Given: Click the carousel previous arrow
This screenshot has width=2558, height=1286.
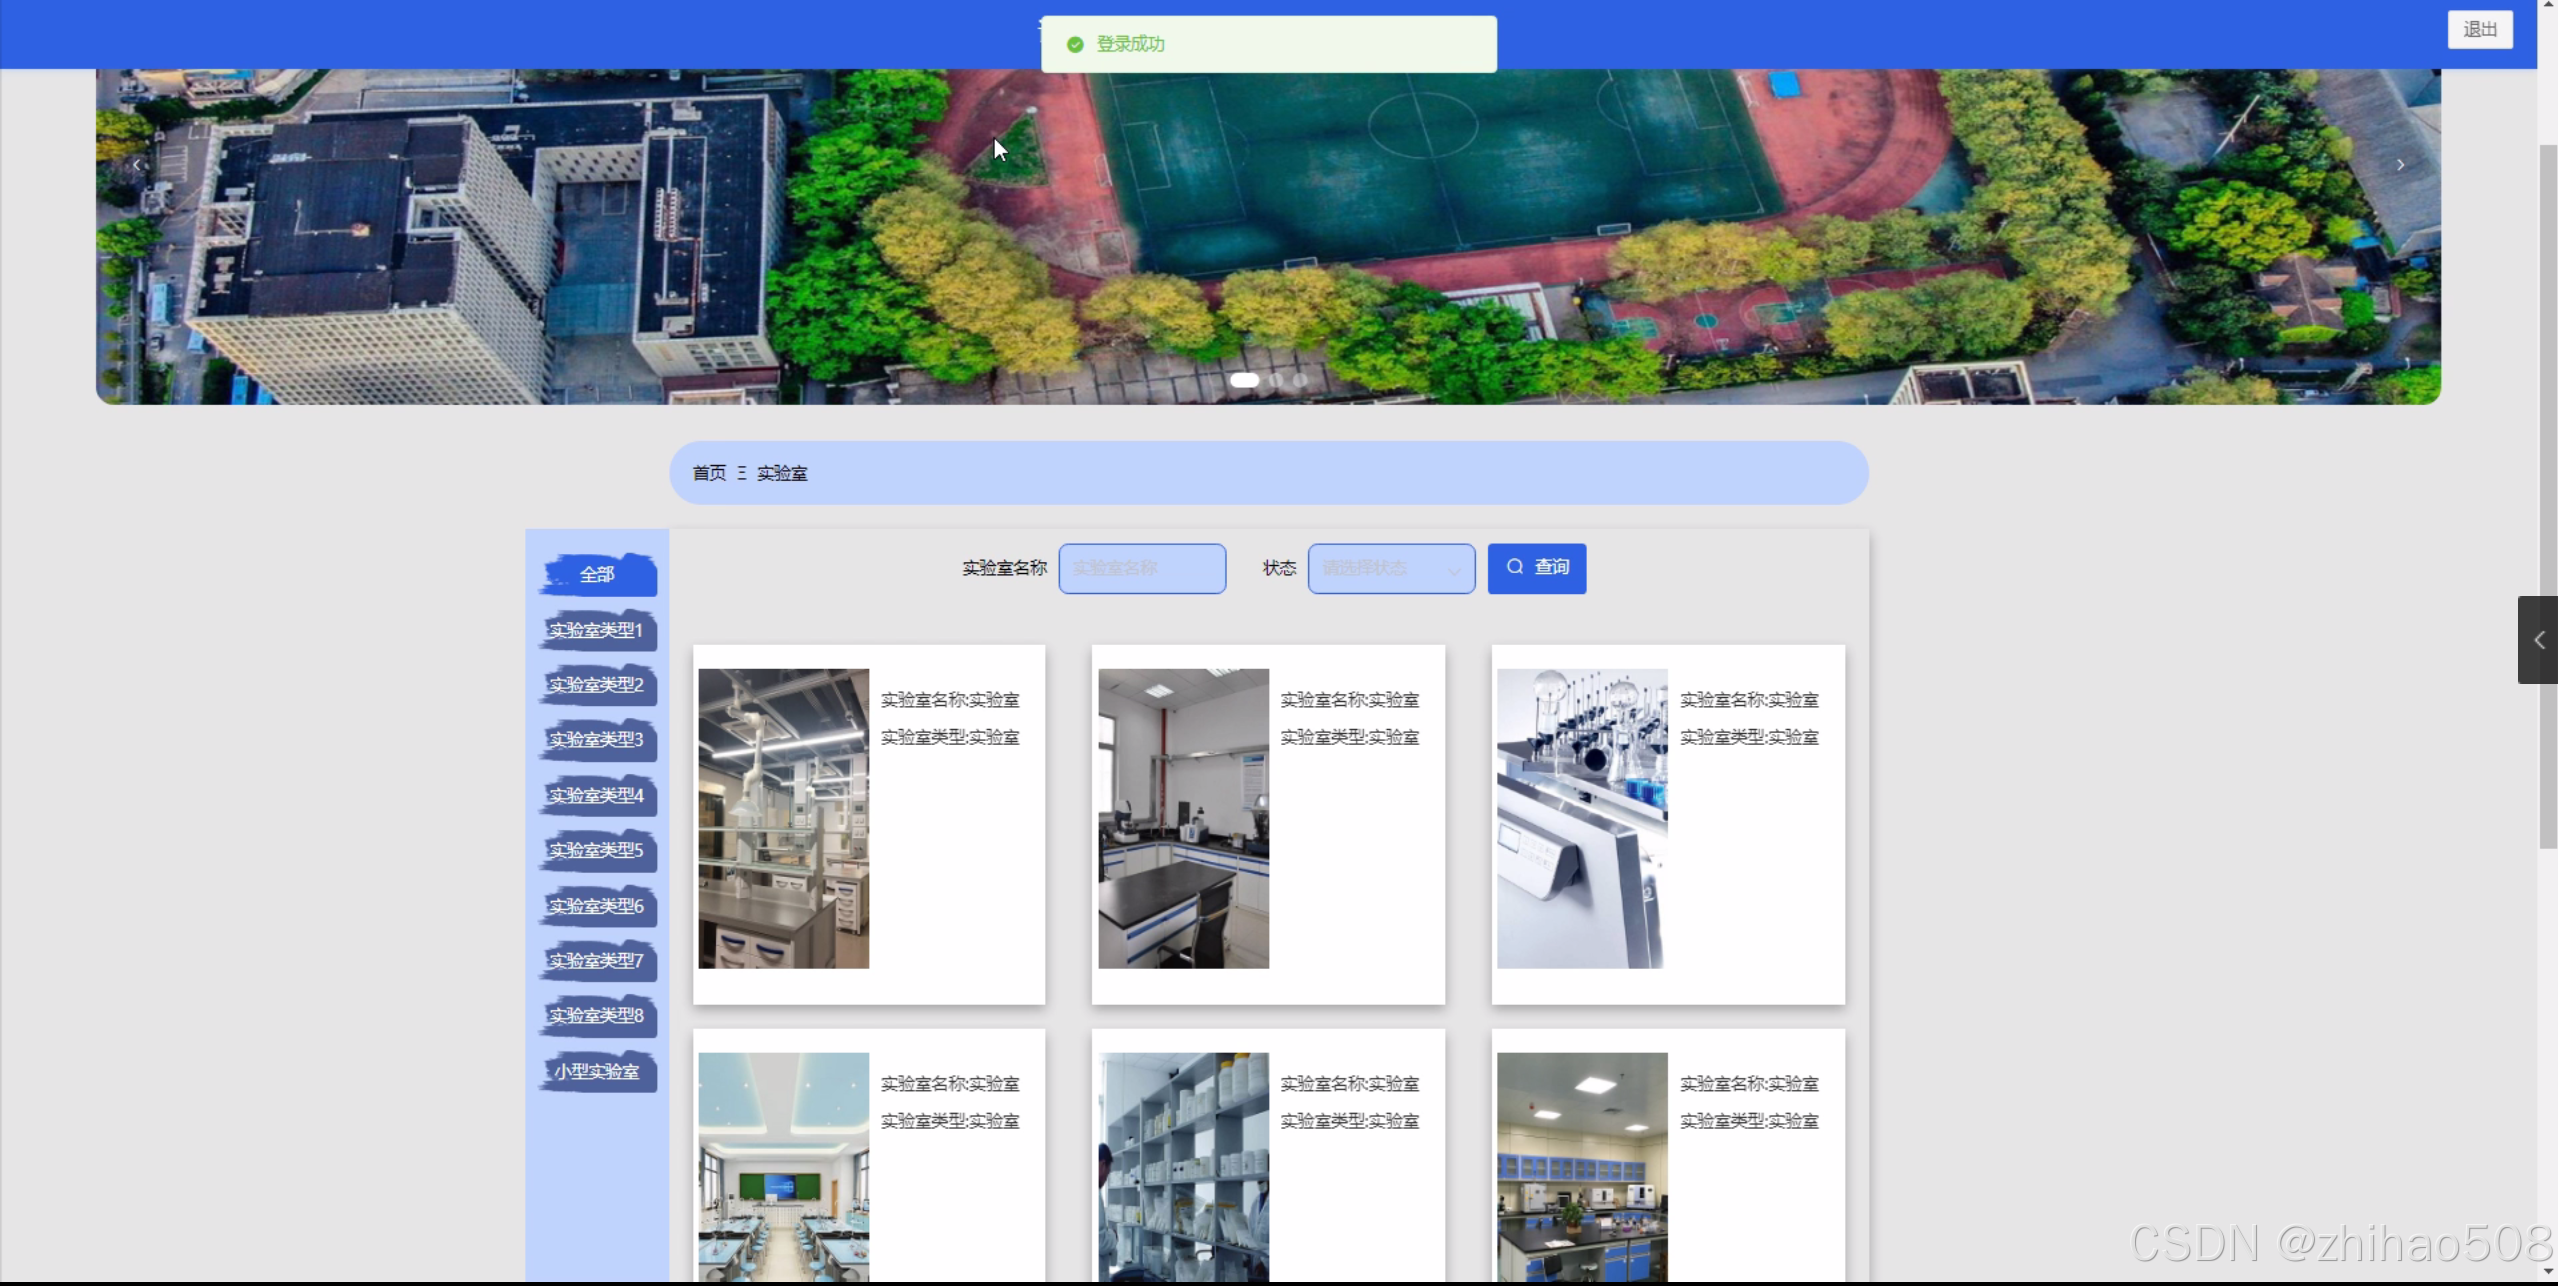Looking at the screenshot, I should [x=137, y=165].
